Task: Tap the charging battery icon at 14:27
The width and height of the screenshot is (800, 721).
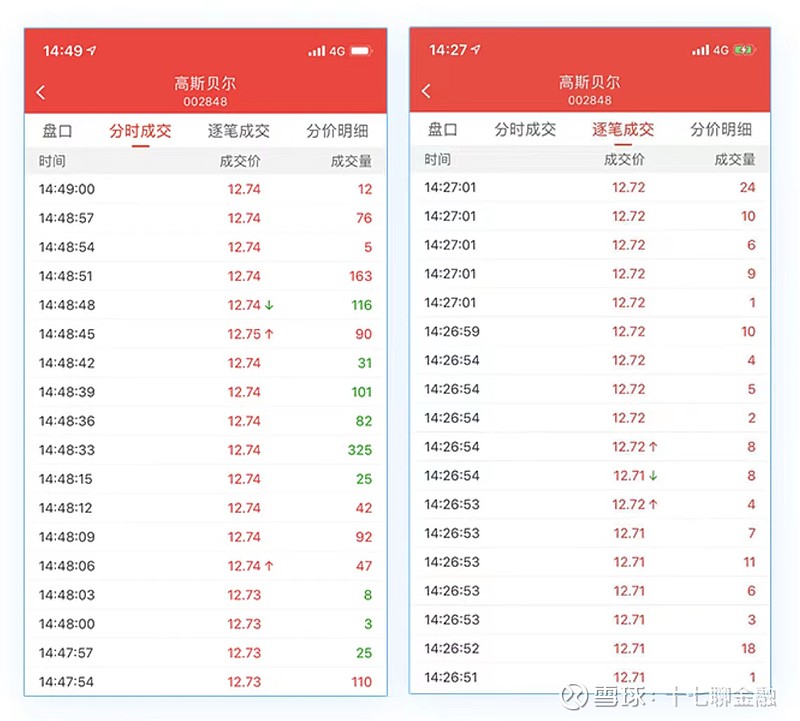Action: pyautogui.click(x=745, y=50)
